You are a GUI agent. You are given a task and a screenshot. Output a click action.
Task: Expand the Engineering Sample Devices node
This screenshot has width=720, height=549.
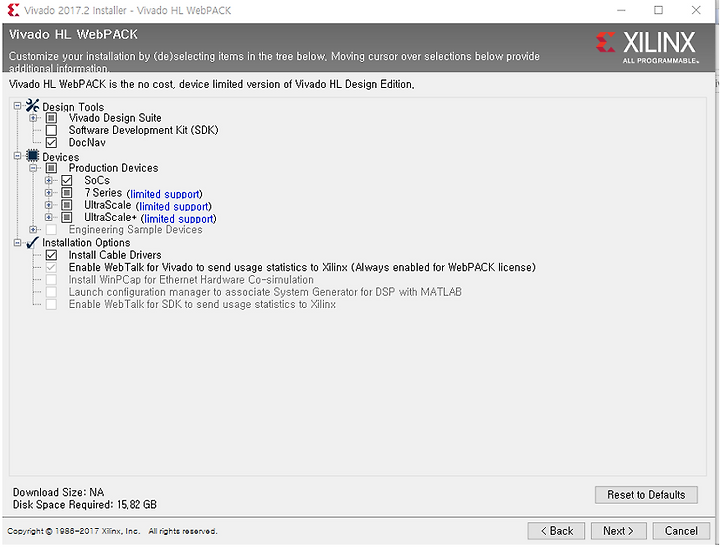[33, 230]
